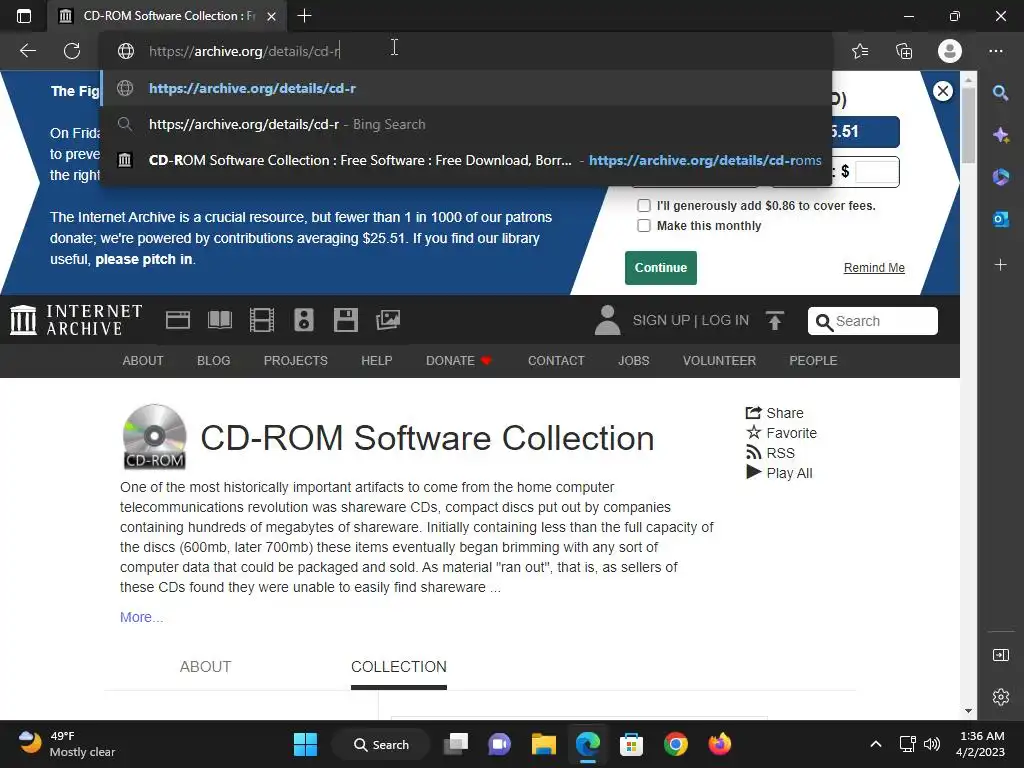Viewport: 1024px width, 768px height.
Task: Open ABOUT in the nav menu
Action: coord(142,360)
